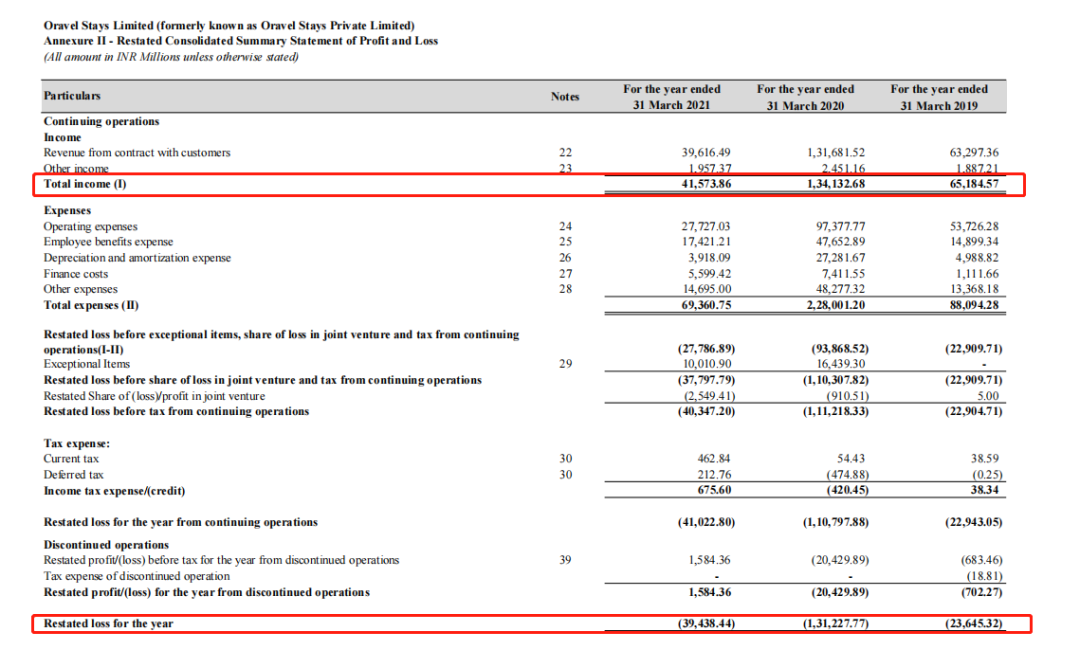
Task: Select exceptional items value 16,439.30
Action: pos(840,364)
